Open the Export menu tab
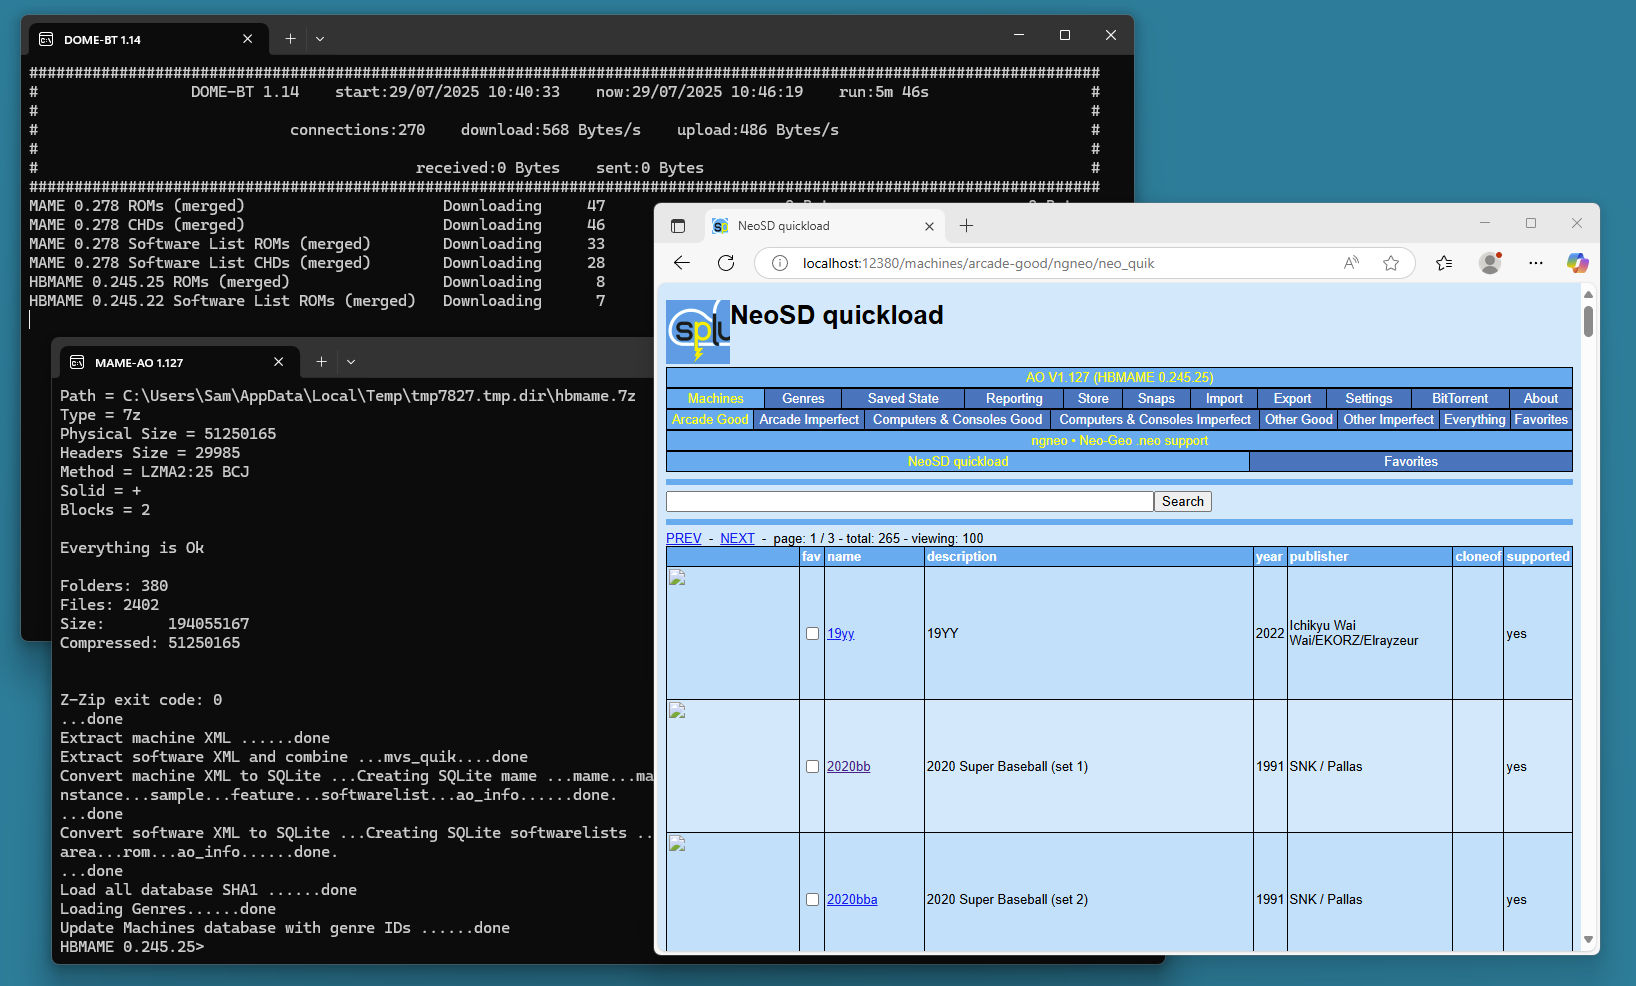1636x986 pixels. [x=1292, y=398]
